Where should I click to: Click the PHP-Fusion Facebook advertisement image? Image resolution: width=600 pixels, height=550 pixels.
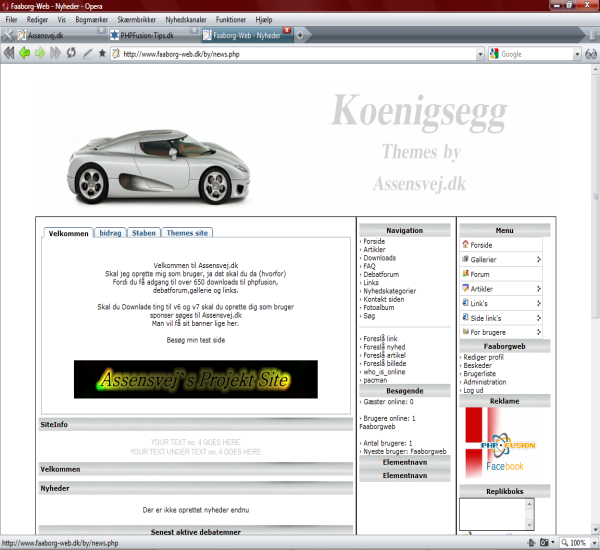pyautogui.click(x=501, y=443)
